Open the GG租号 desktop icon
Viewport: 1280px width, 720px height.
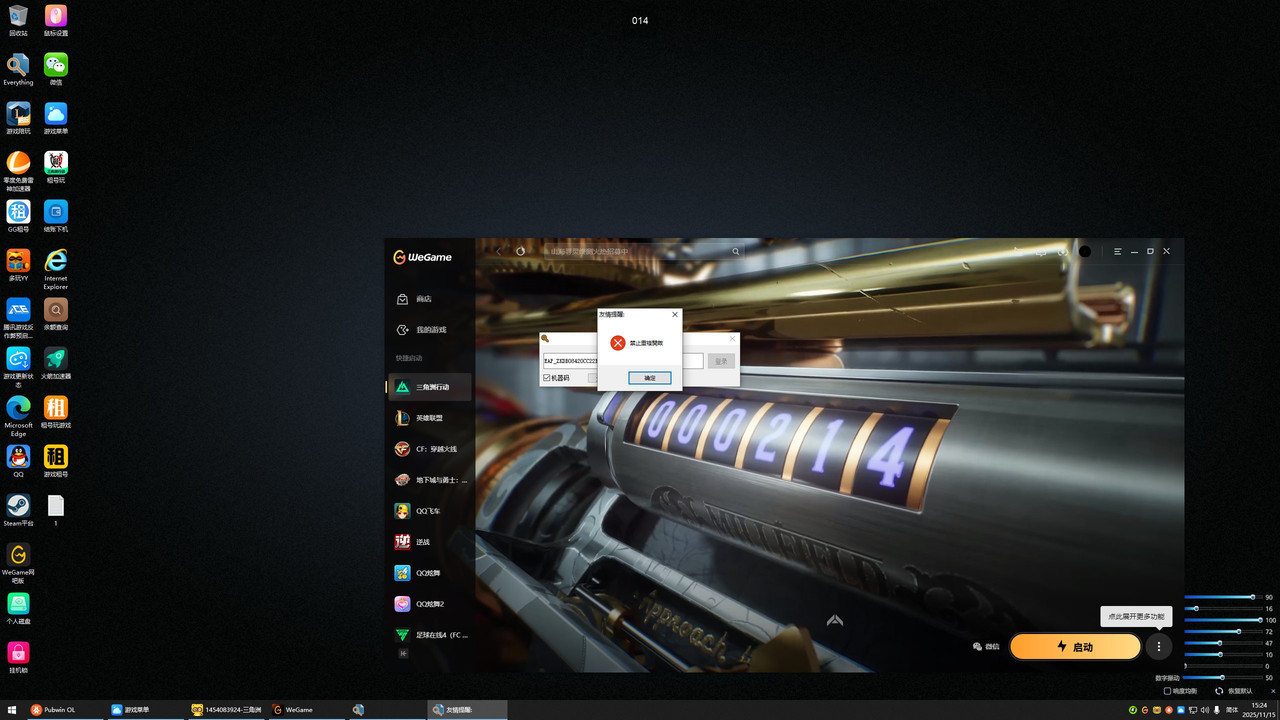[18, 216]
